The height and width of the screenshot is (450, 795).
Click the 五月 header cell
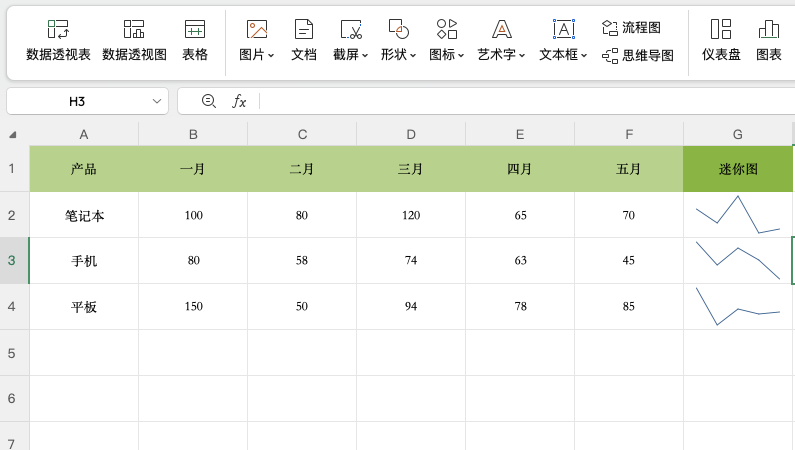click(629, 169)
